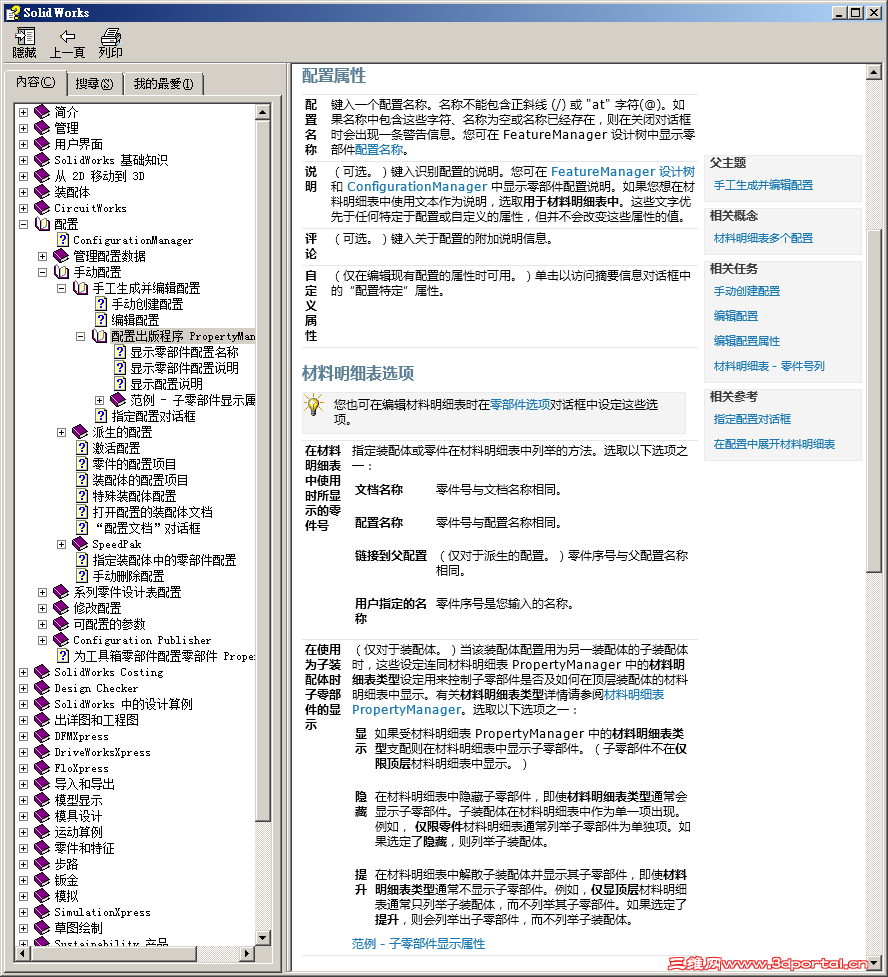Open the 零部件选项 link in the tip
The height and width of the screenshot is (977, 888).
coord(520,404)
